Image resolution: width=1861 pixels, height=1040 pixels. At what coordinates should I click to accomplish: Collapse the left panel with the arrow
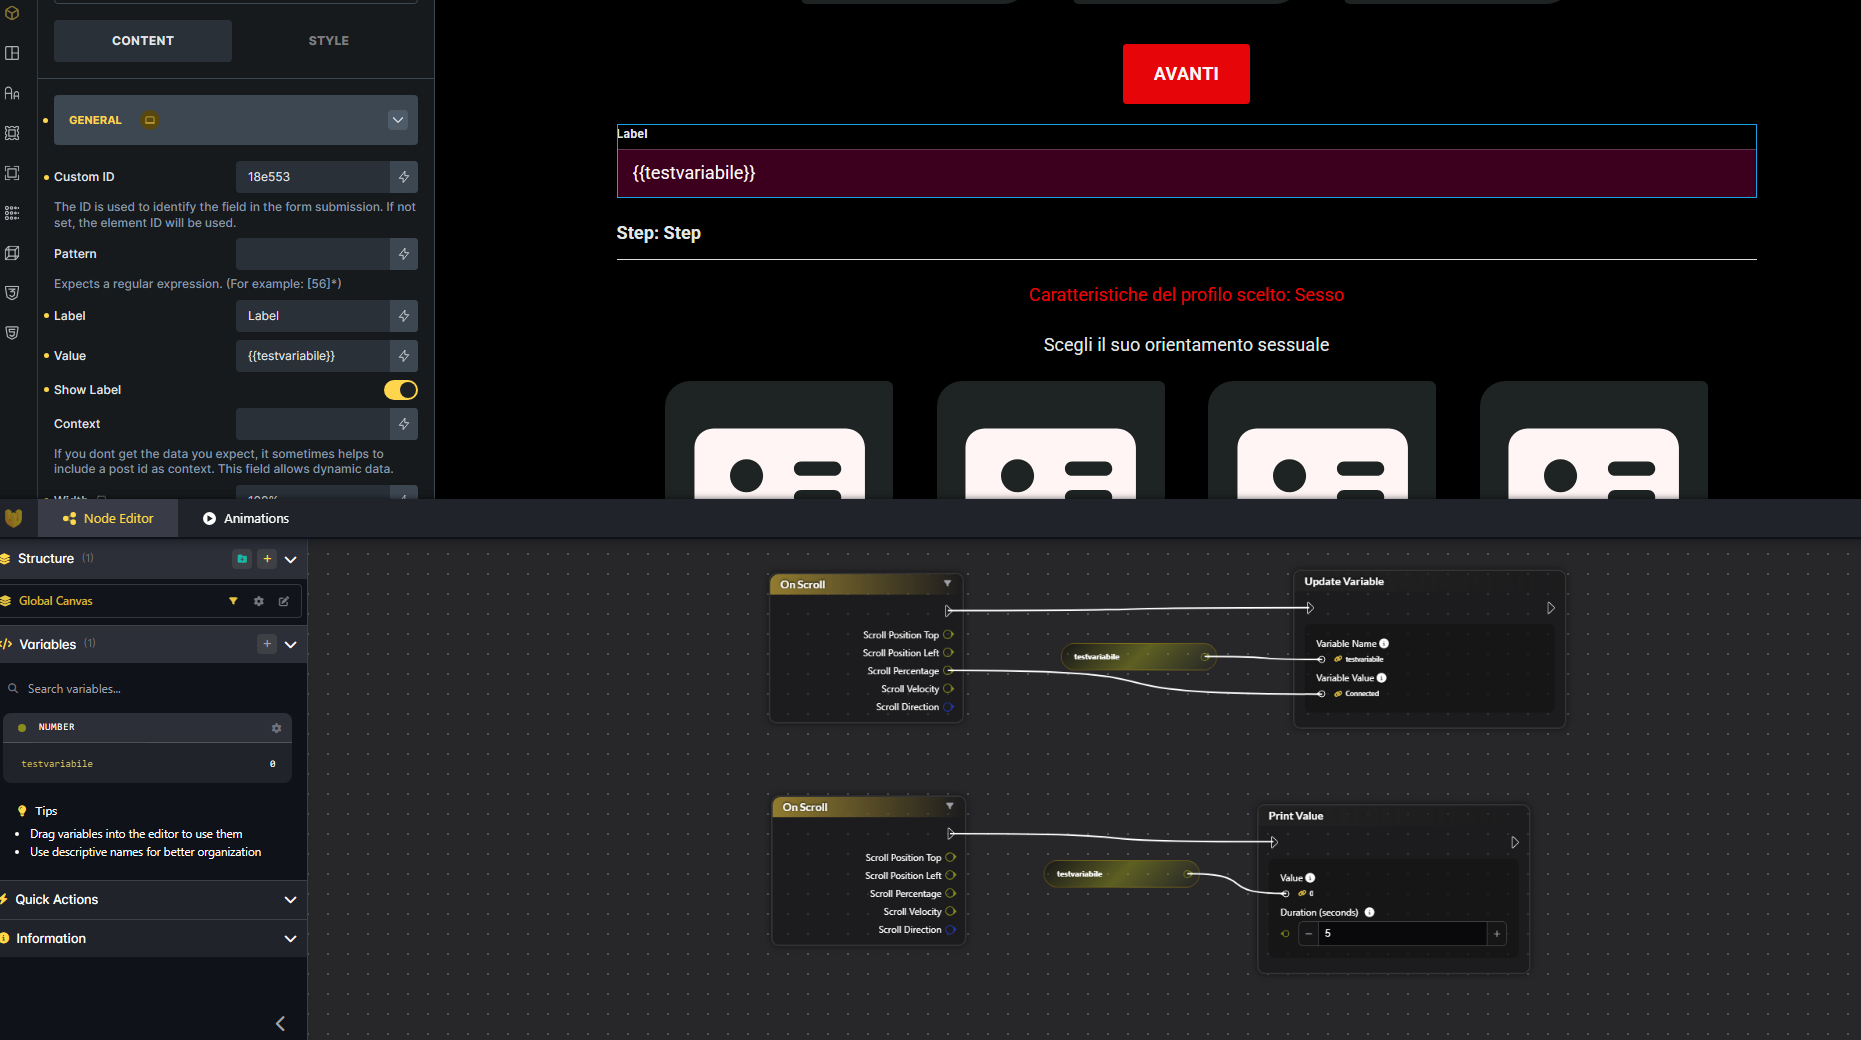pyautogui.click(x=280, y=1023)
